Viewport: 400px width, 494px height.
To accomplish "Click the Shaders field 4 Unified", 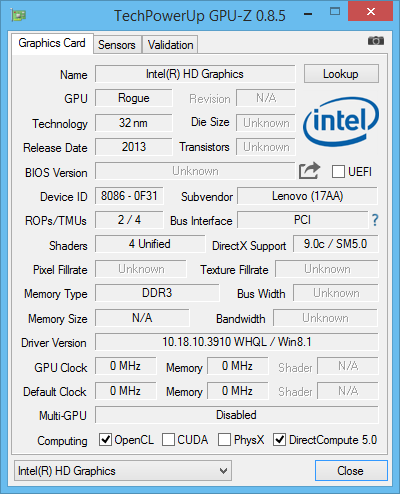I will point(150,244).
